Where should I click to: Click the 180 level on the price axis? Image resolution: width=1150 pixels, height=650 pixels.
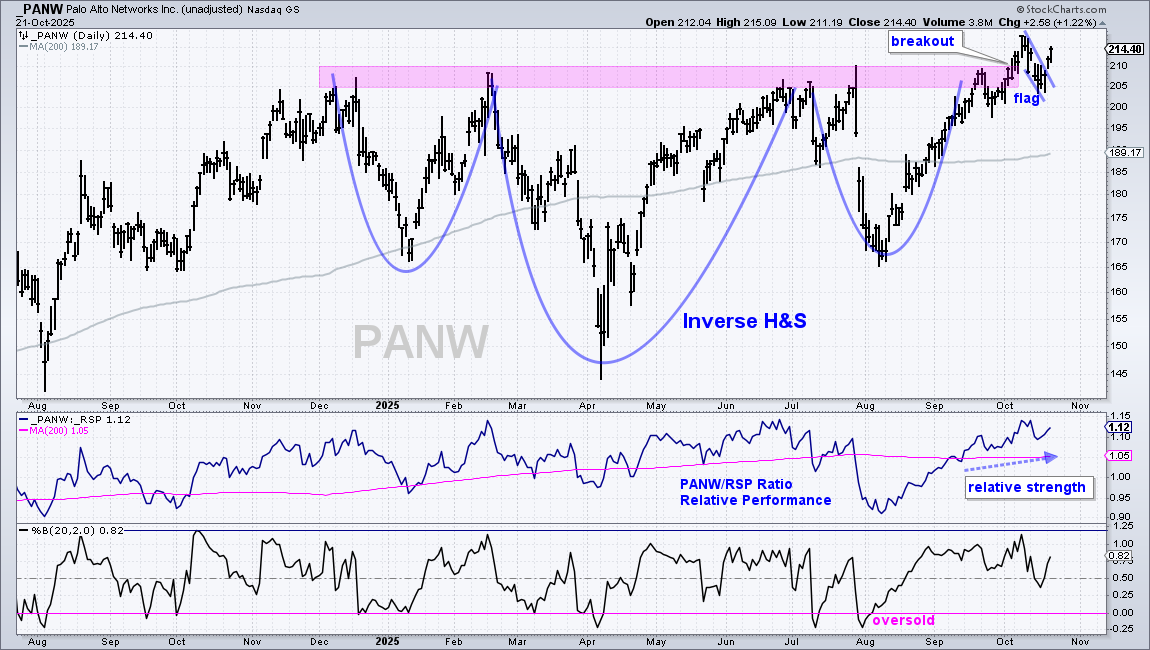click(1118, 194)
